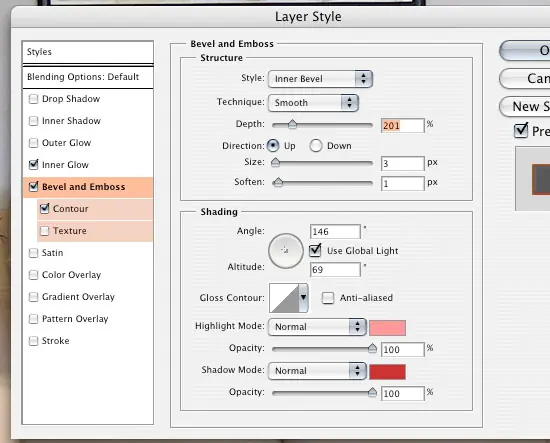The width and height of the screenshot is (550, 443).
Task: Expand the Gloss Contour picker arrow
Action: pyautogui.click(x=303, y=298)
